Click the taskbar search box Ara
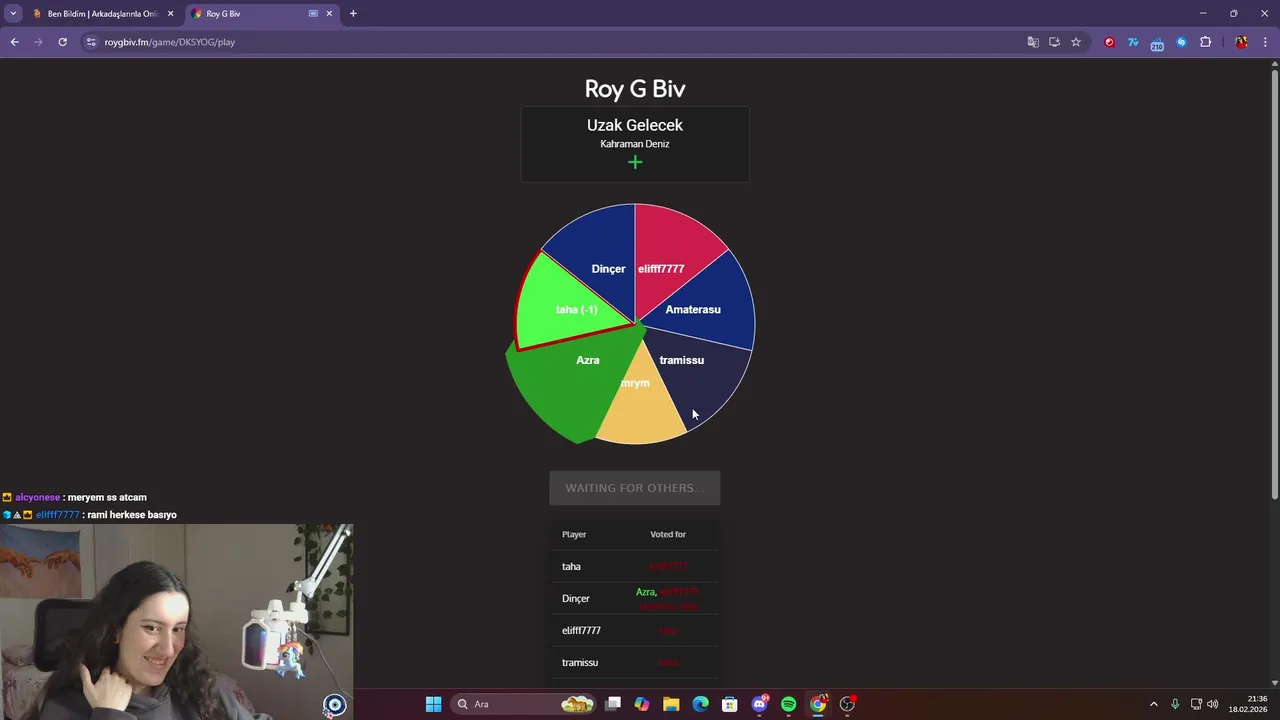This screenshot has height=720, width=1280. click(525, 704)
